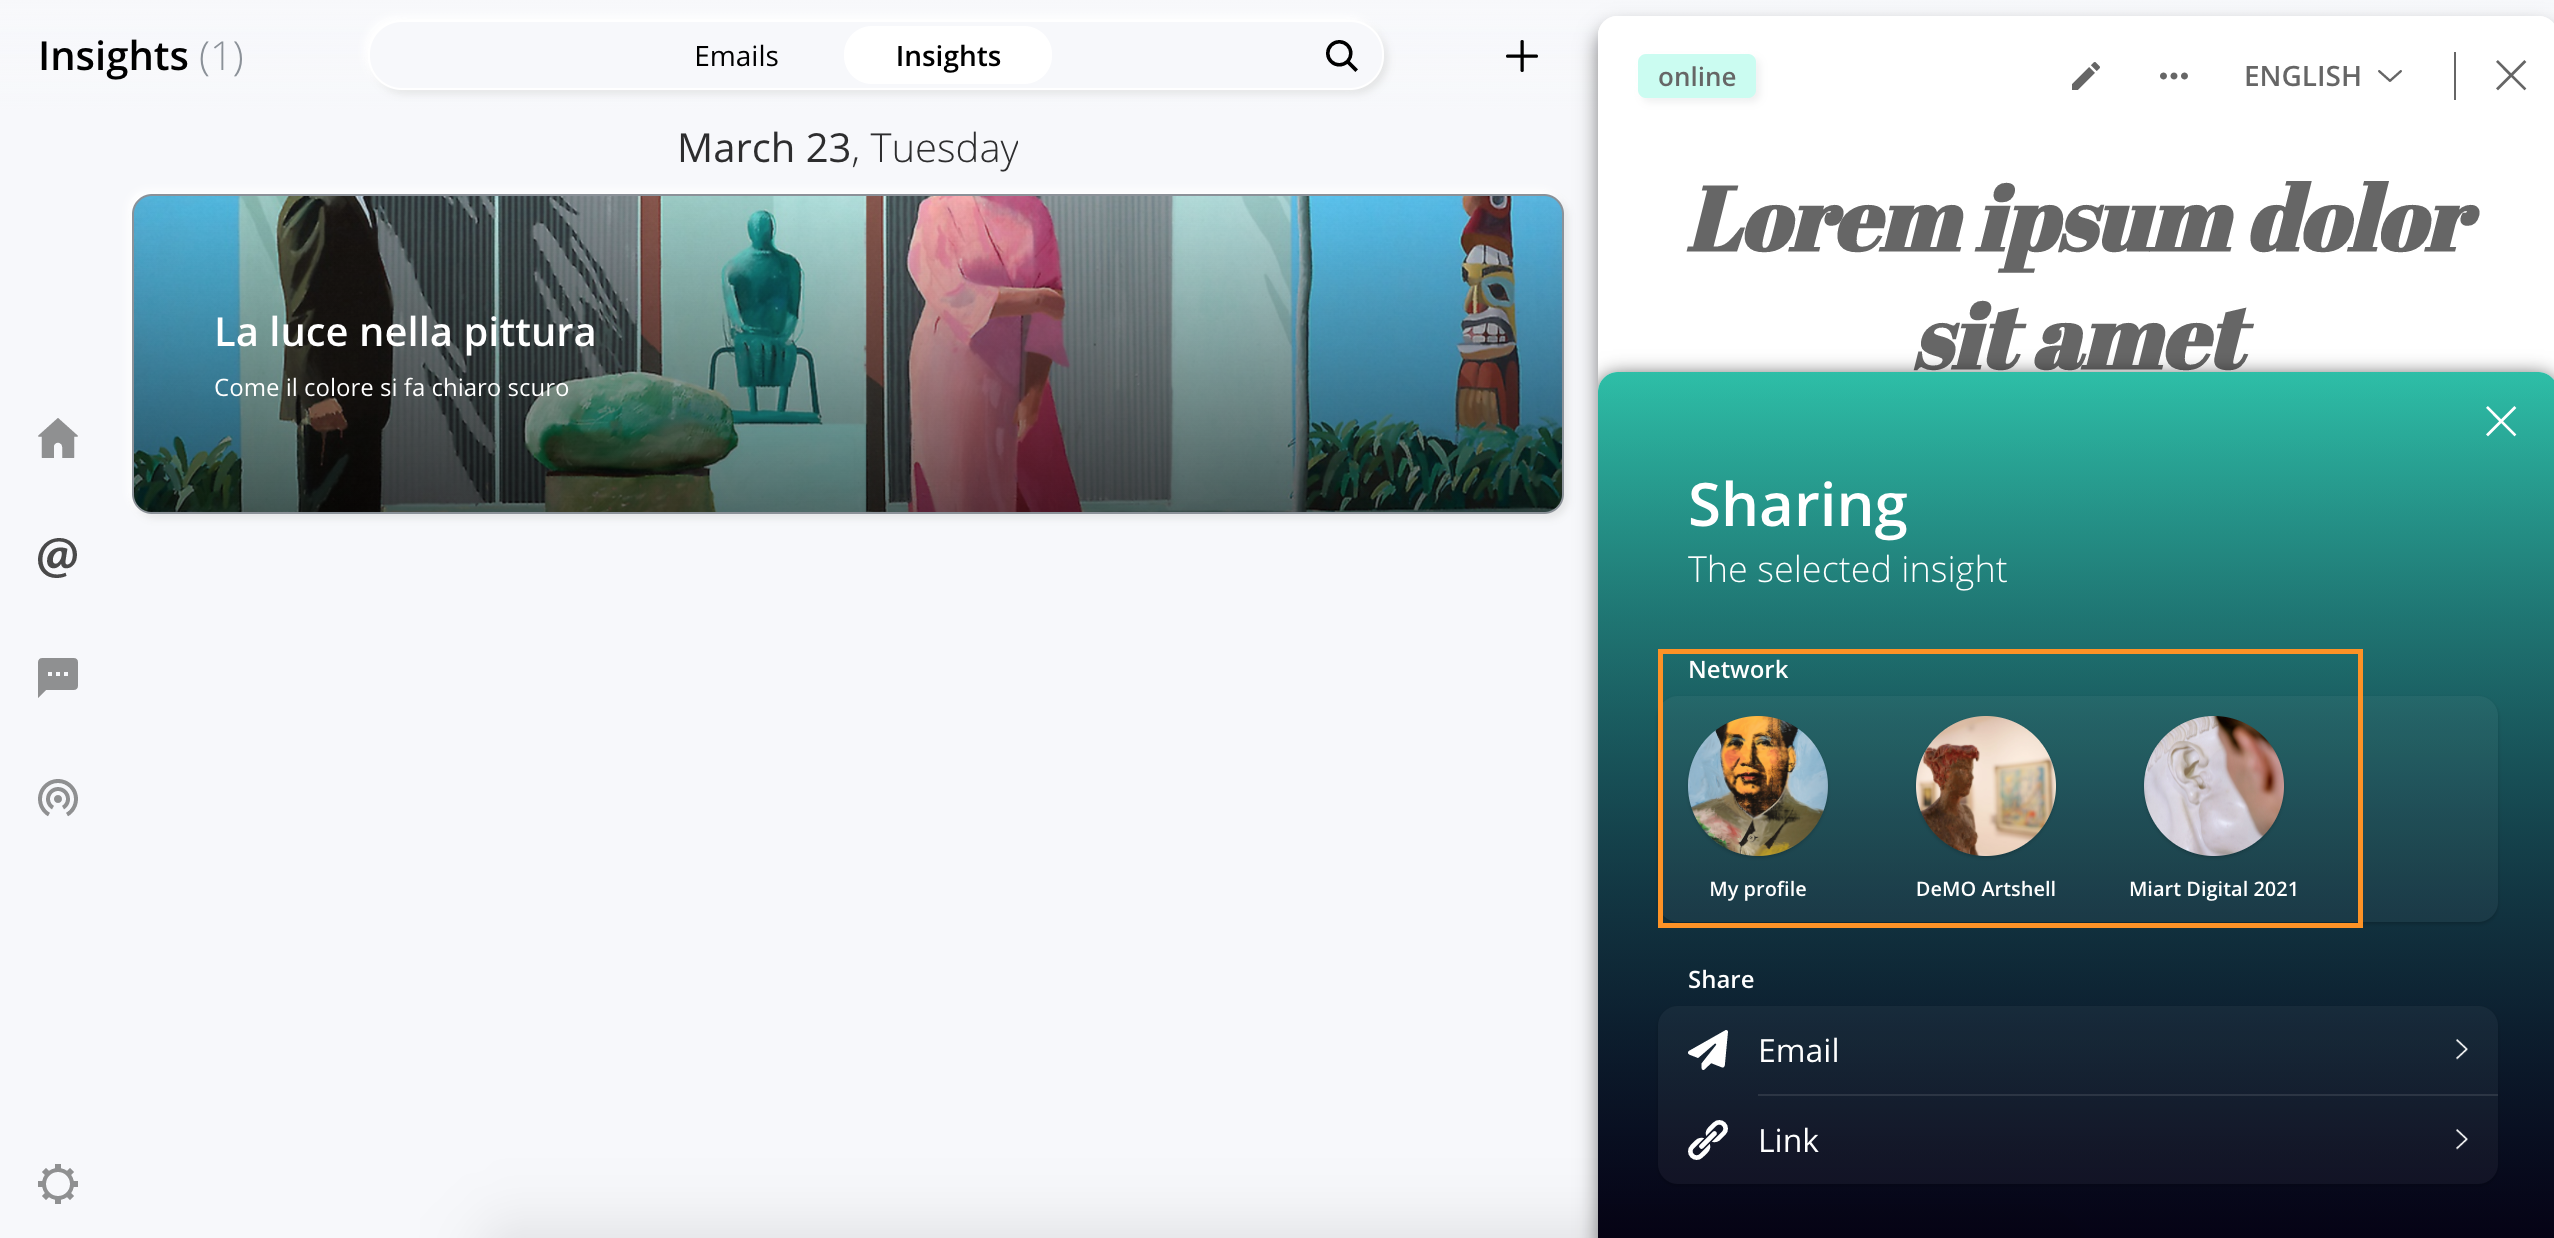Image resolution: width=2554 pixels, height=1238 pixels.
Task: Open the settings gear icon
Action: click(x=58, y=1184)
